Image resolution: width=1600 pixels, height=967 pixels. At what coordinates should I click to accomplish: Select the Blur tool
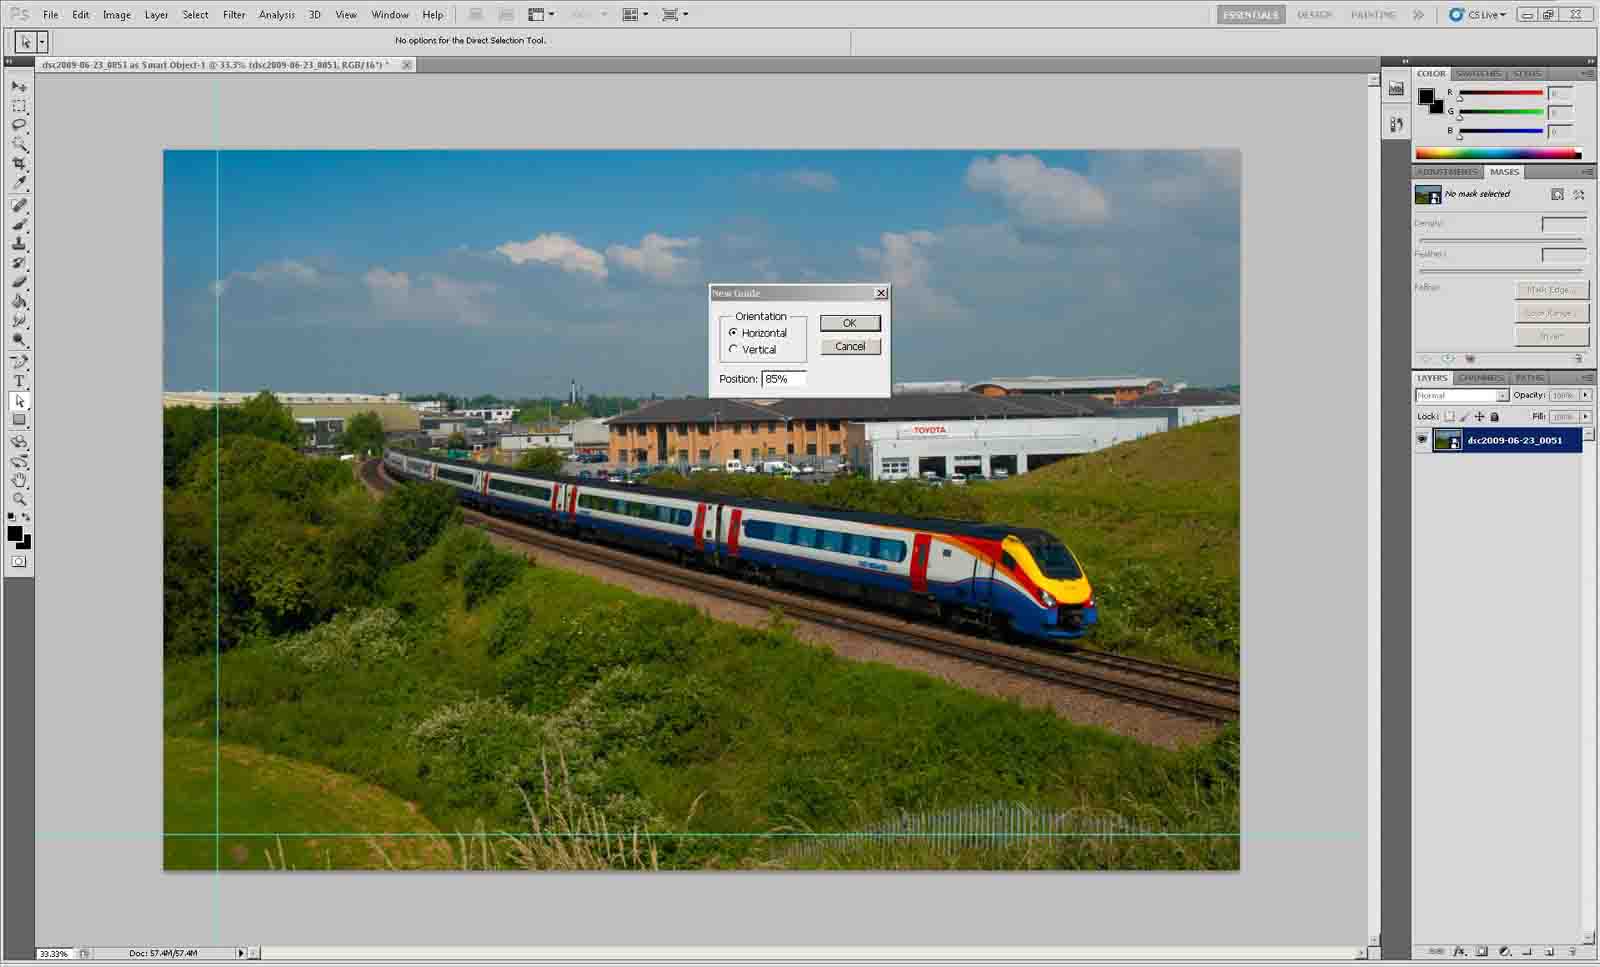coord(19,320)
